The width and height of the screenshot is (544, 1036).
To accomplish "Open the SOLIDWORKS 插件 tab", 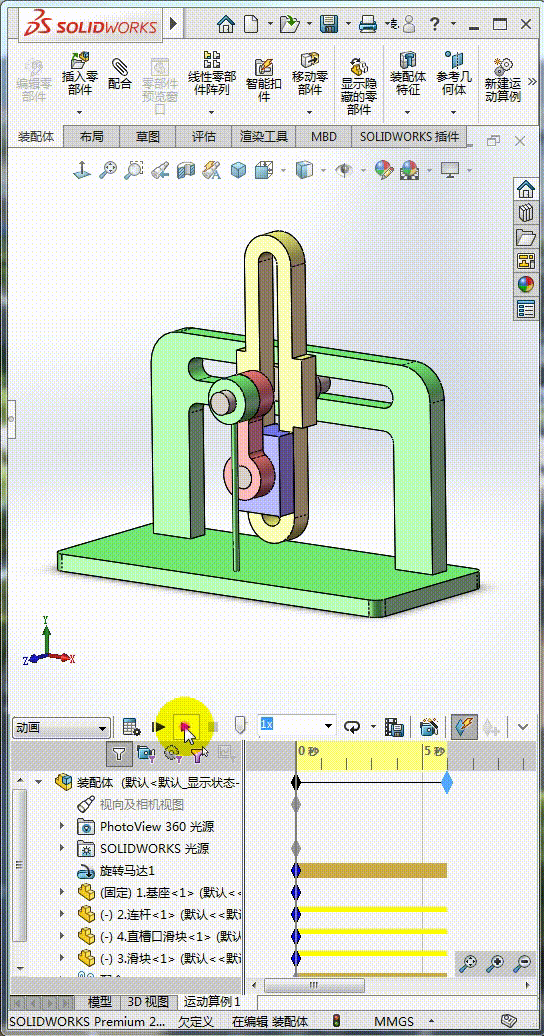I will [x=409, y=137].
